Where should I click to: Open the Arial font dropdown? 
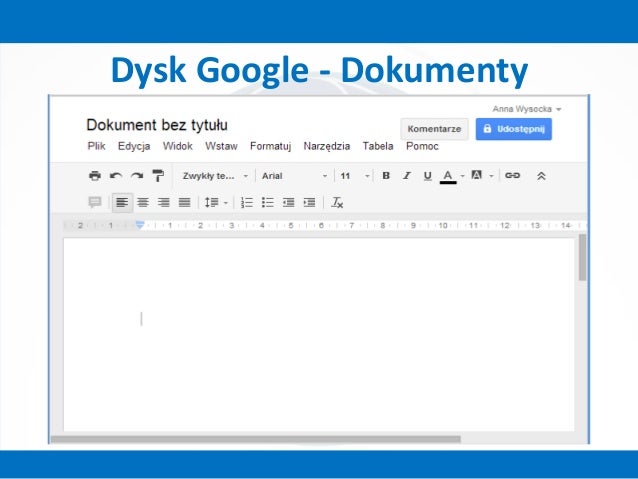pos(294,176)
